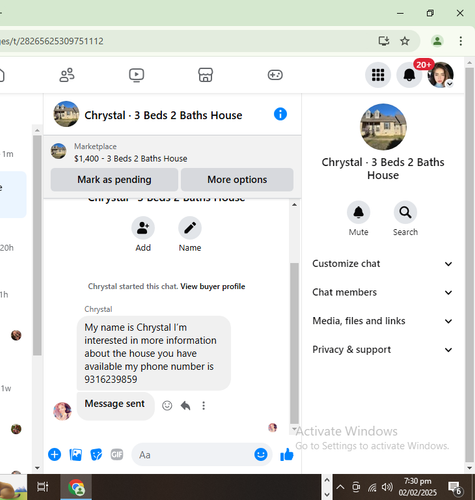Mute the conversation via bell icon

[x=359, y=212]
